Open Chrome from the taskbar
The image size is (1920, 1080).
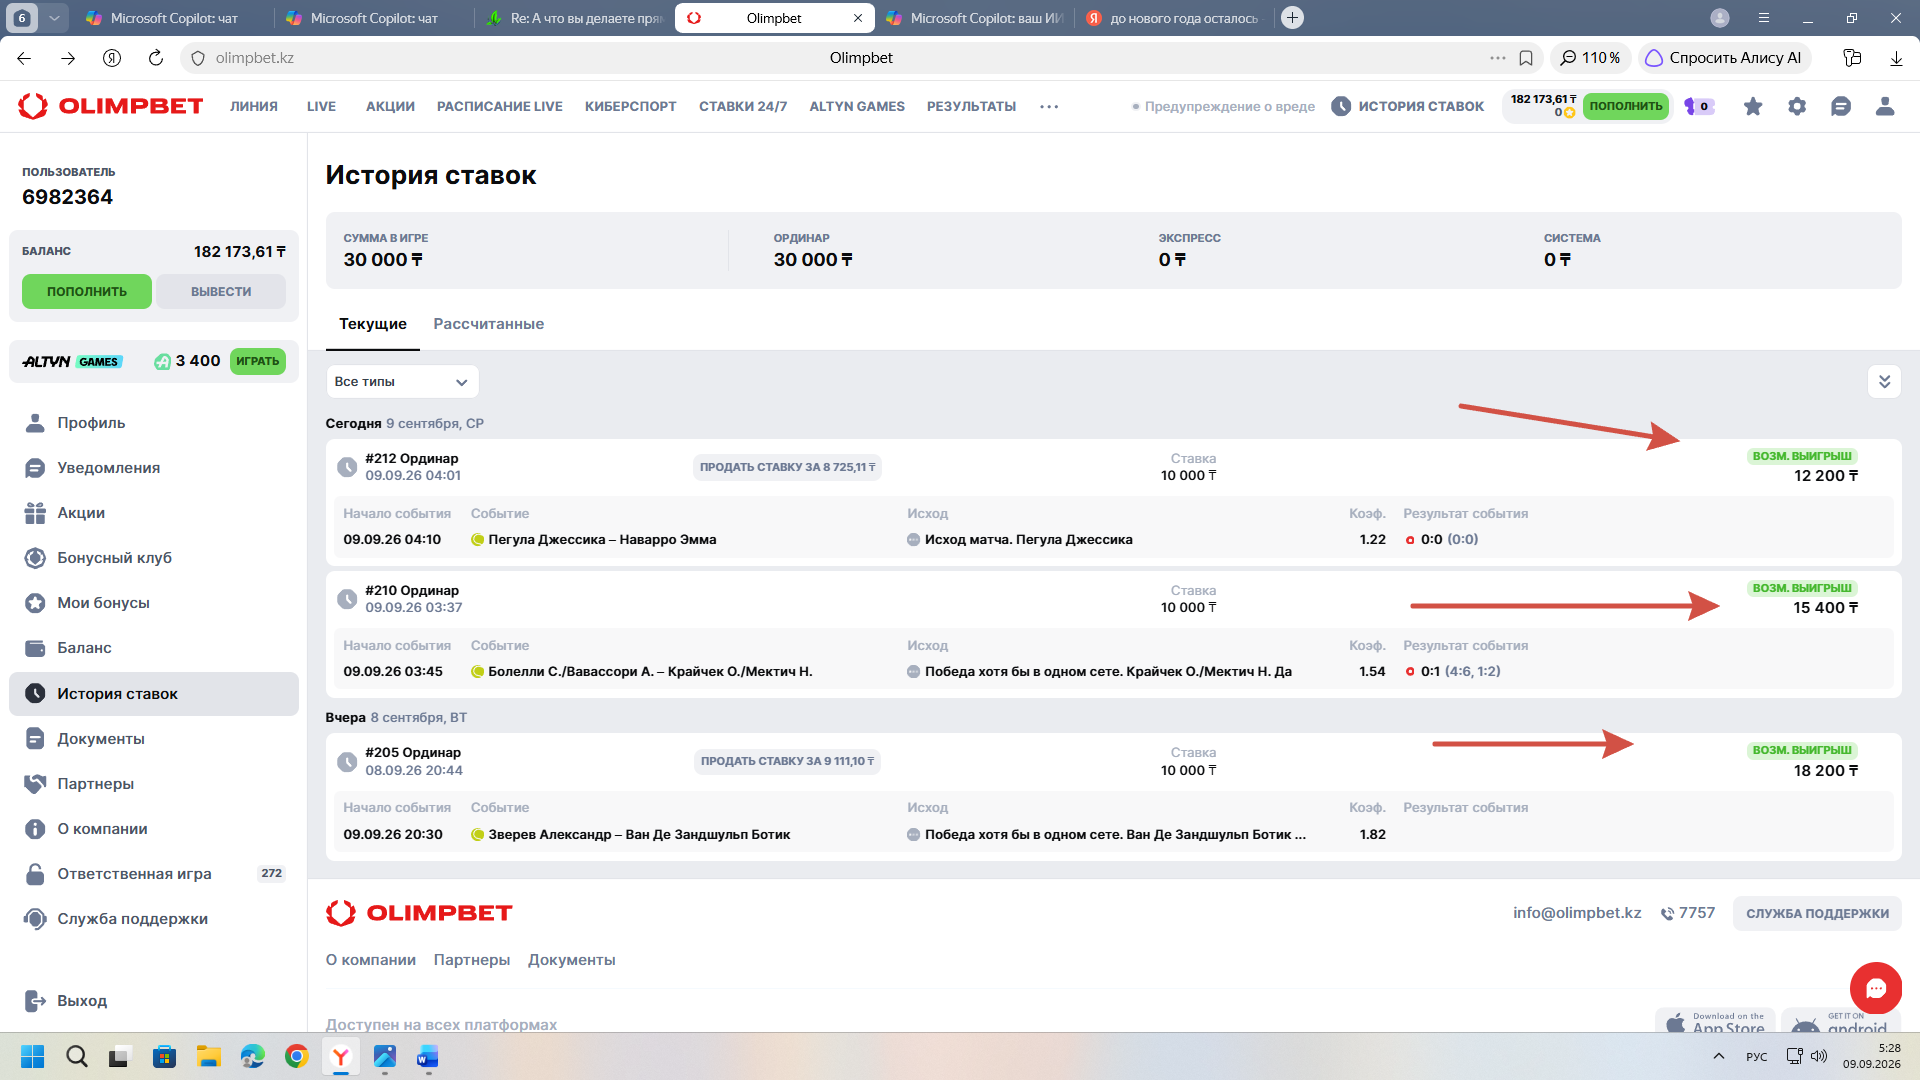pyautogui.click(x=296, y=1057)
